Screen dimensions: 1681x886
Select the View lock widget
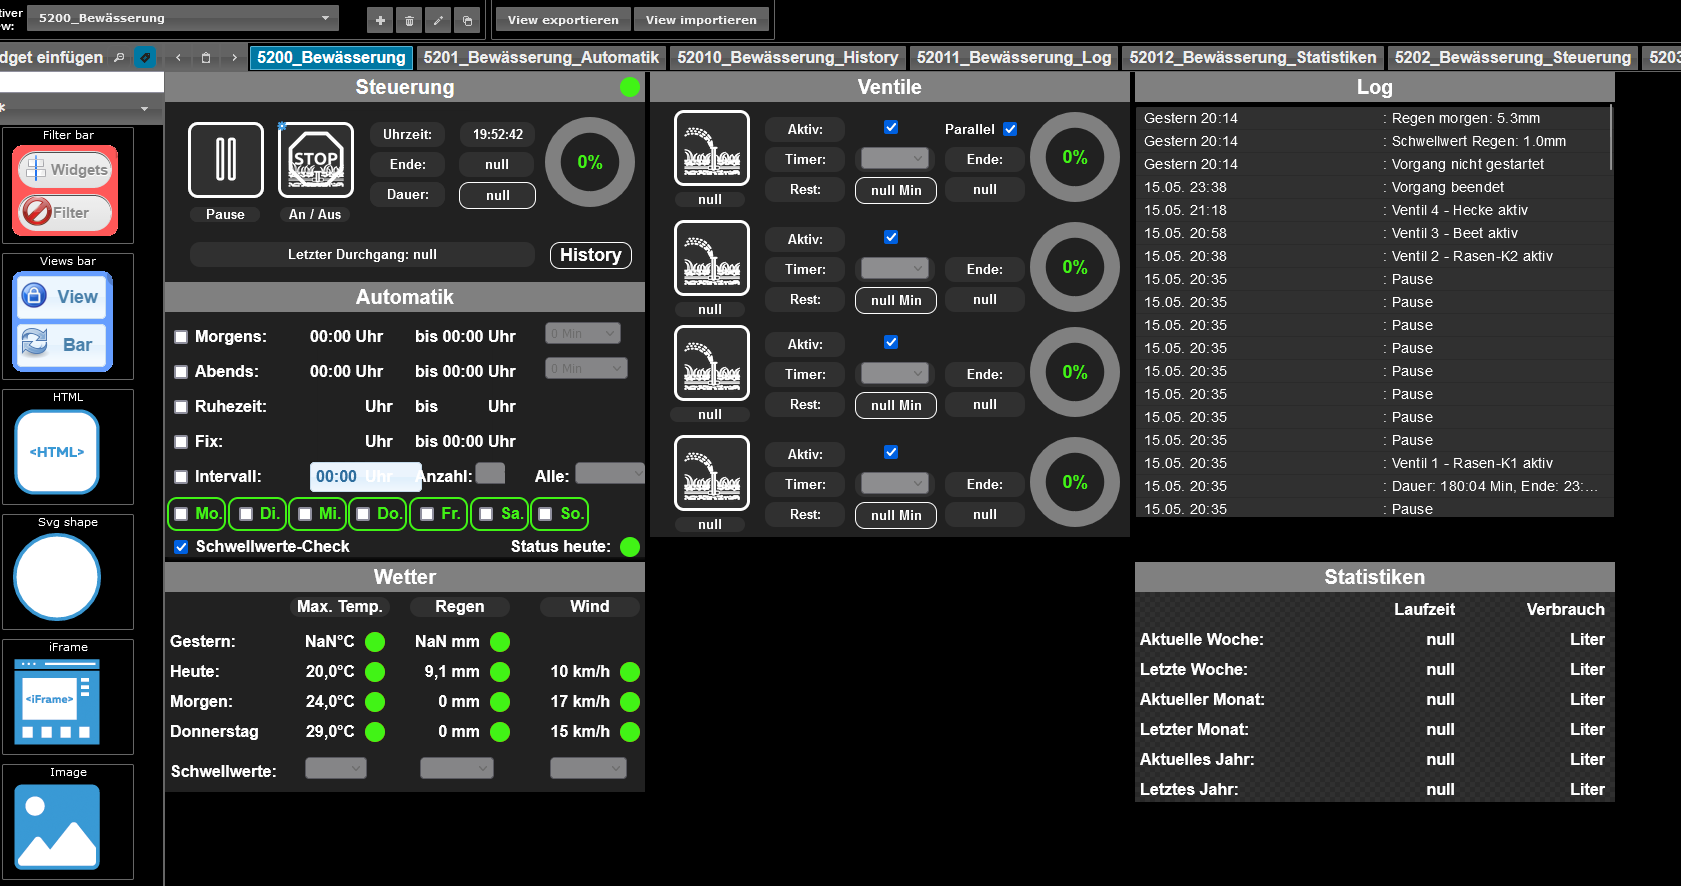pyautogui.click(x=64, y=296)
